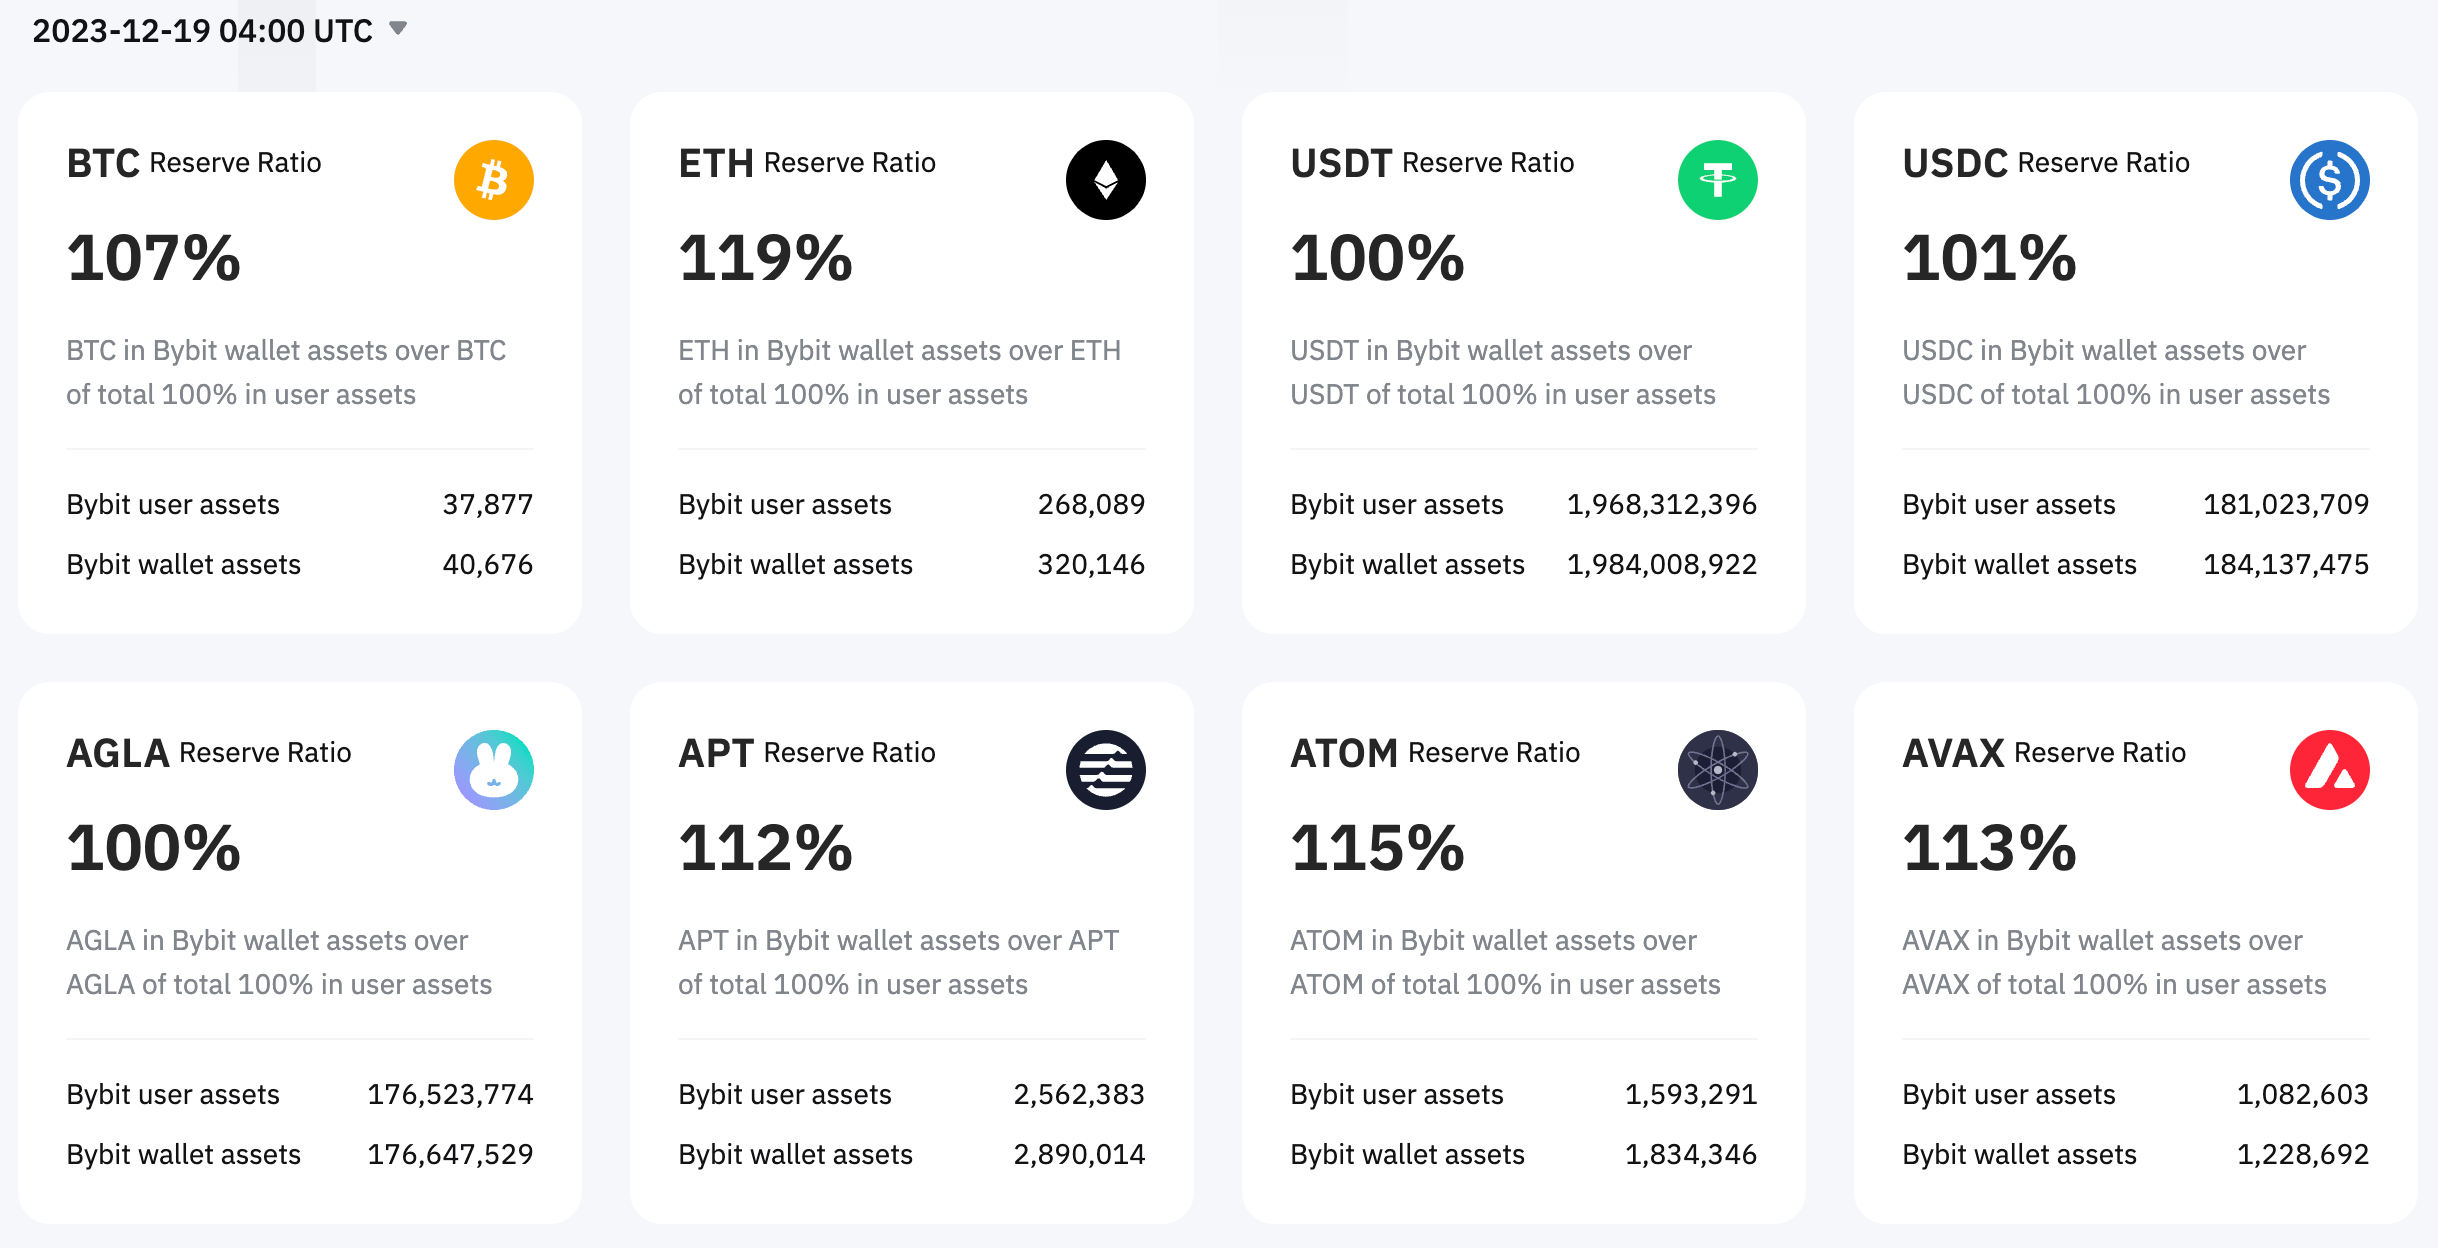Click the black Ethereum diamond icon
The width and height of the screenshot is (2438, 1248).
coord(1105,180)
